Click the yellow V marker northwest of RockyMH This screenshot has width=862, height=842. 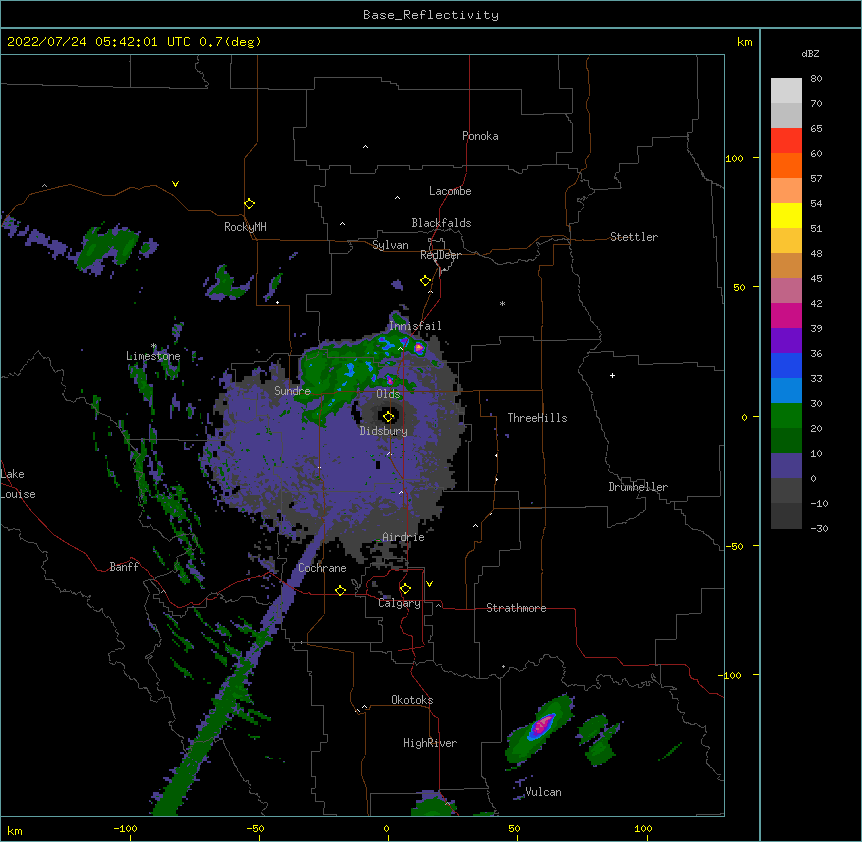pyautogui.click(x=175, y=184)
